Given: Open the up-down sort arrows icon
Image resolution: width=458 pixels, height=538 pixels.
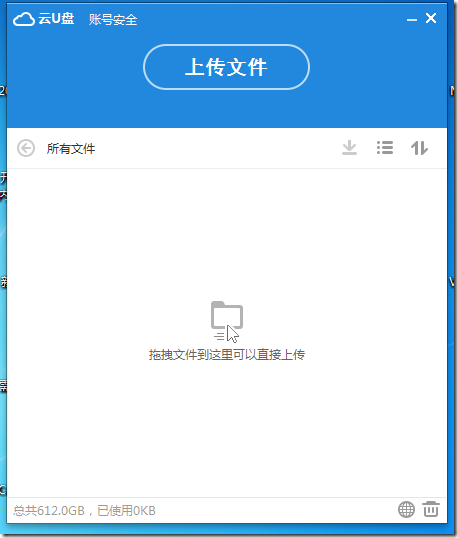Looking at the screenshot, I should coord(419,148).
